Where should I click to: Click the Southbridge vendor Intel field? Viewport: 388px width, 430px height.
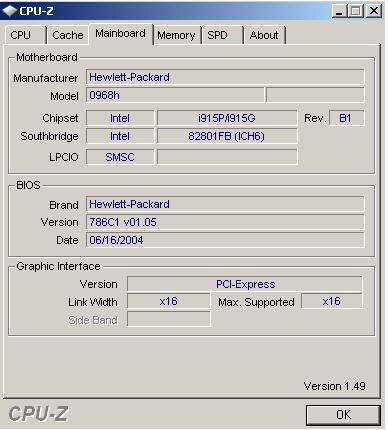pos(120,136)
